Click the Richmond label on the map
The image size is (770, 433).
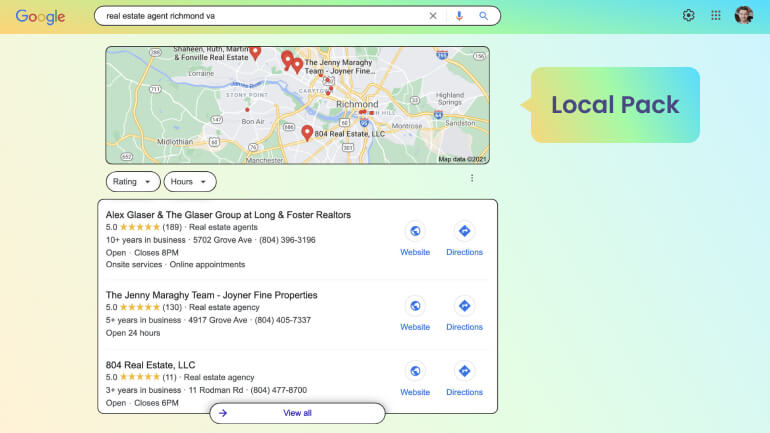point(357,104)
